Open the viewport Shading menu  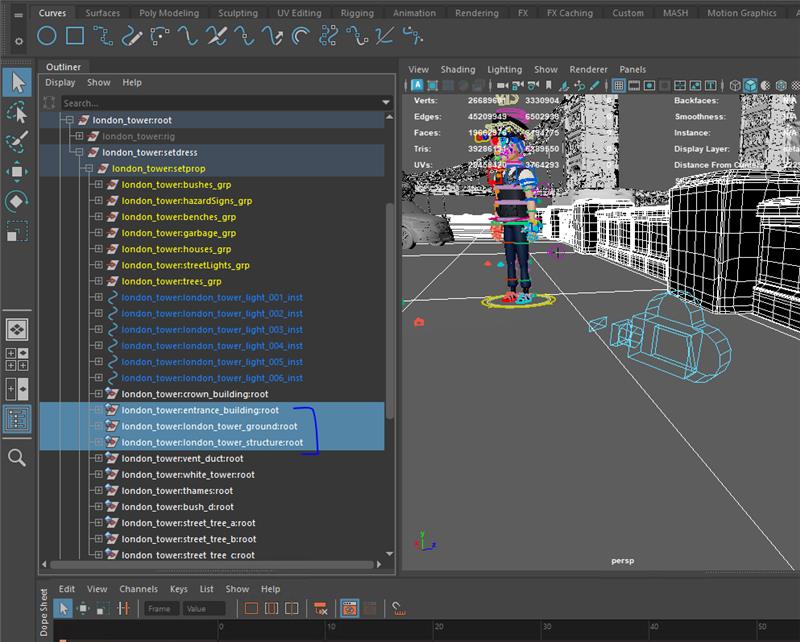[458, 69]
